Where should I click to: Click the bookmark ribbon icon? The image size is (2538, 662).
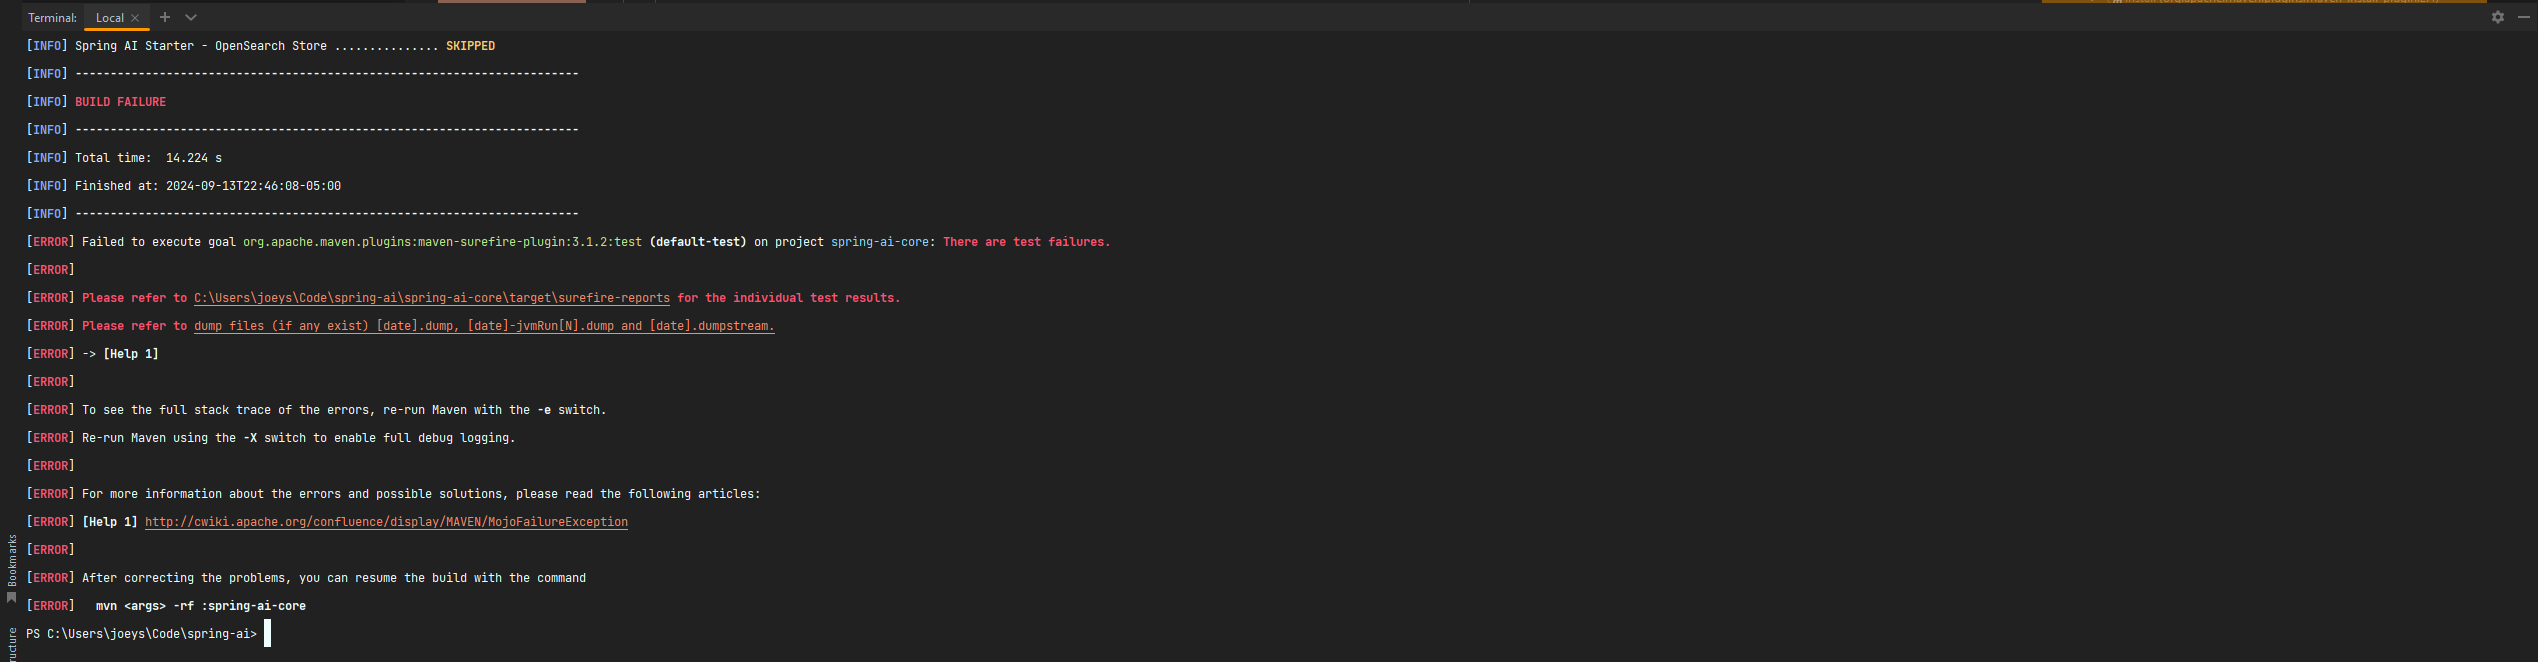tap(12, 598)
